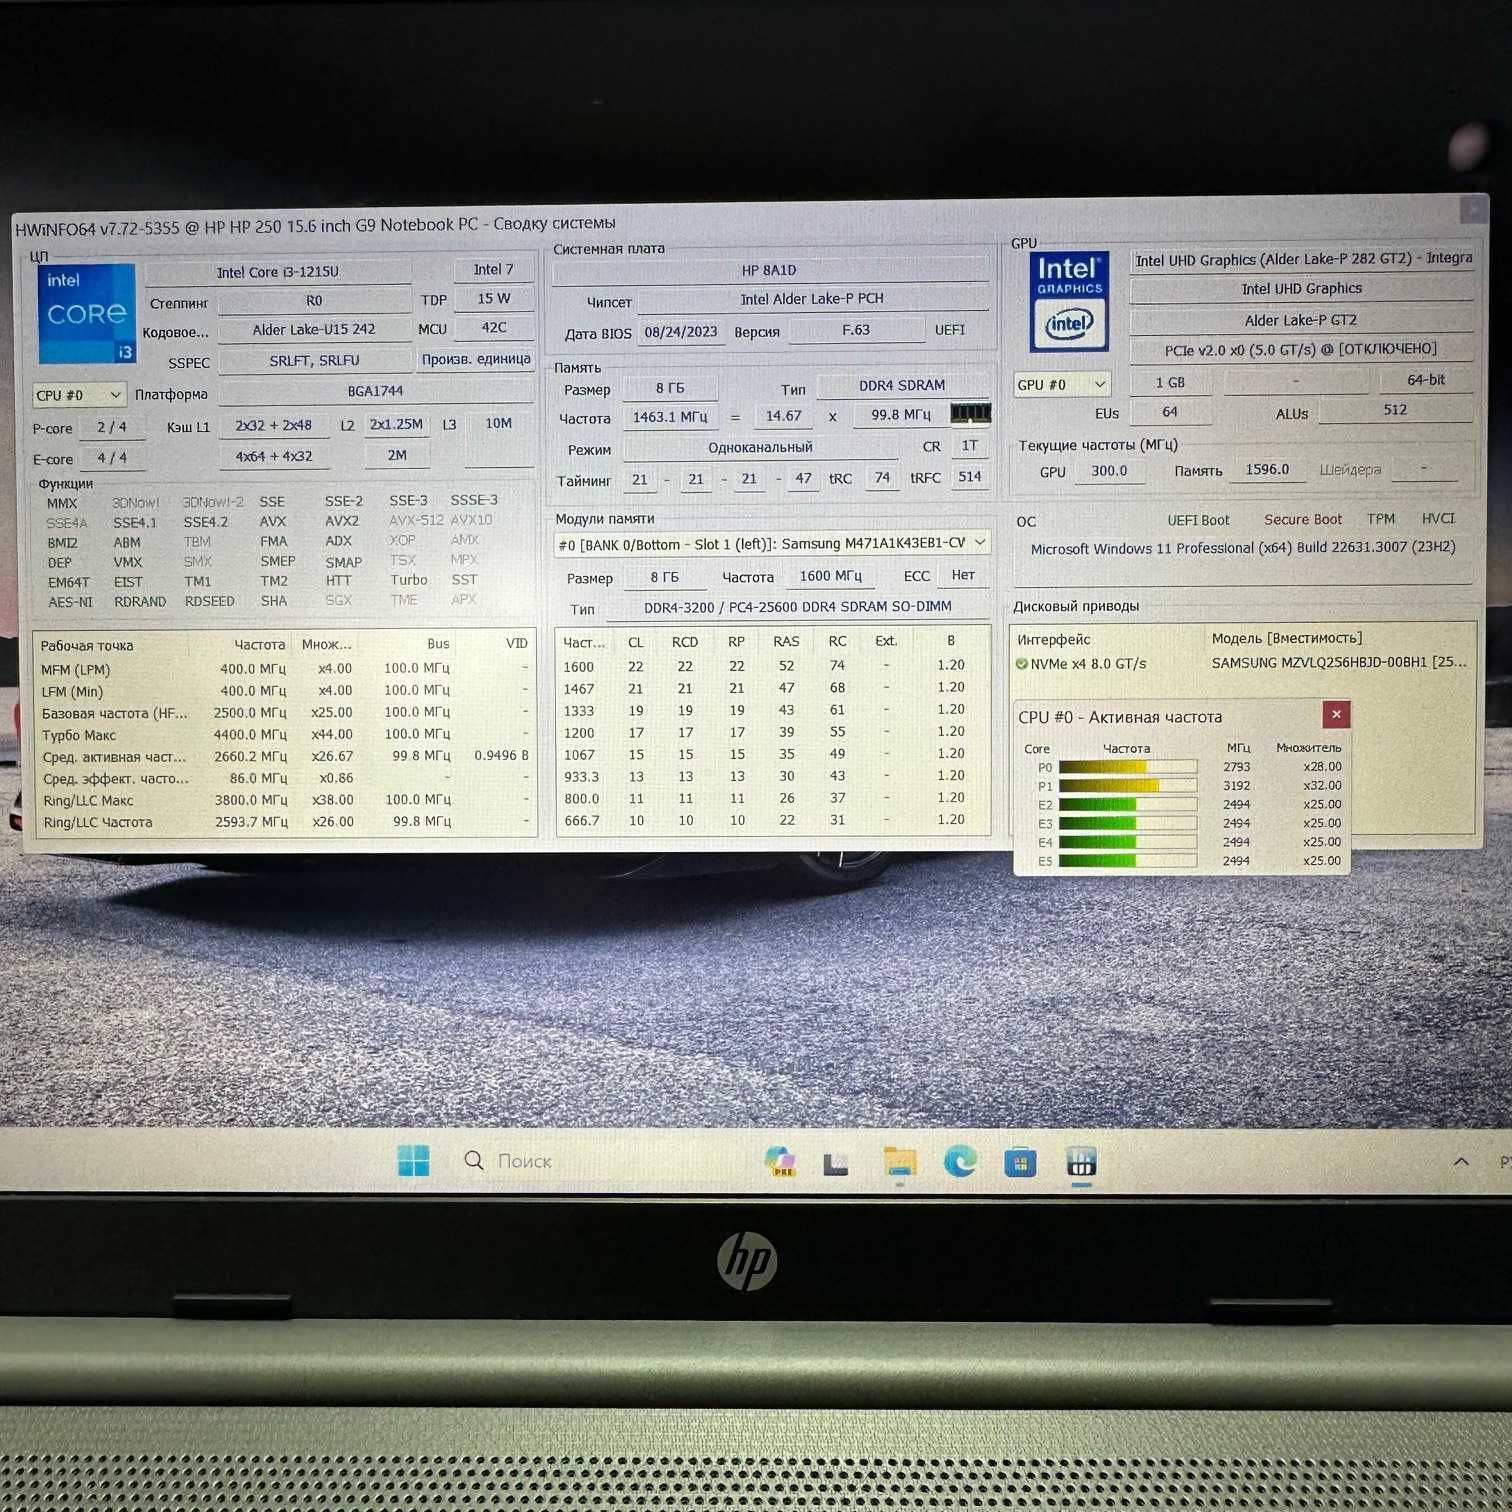Click the Intel Alder Lake-P PCH chipset field
Viewport: 1512px width, 1512px height.
(812, 299)
